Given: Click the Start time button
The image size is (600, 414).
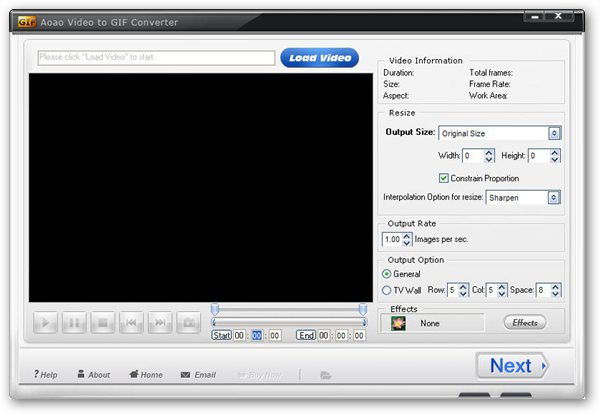Looking at the screenshot, I should point(221,336).
